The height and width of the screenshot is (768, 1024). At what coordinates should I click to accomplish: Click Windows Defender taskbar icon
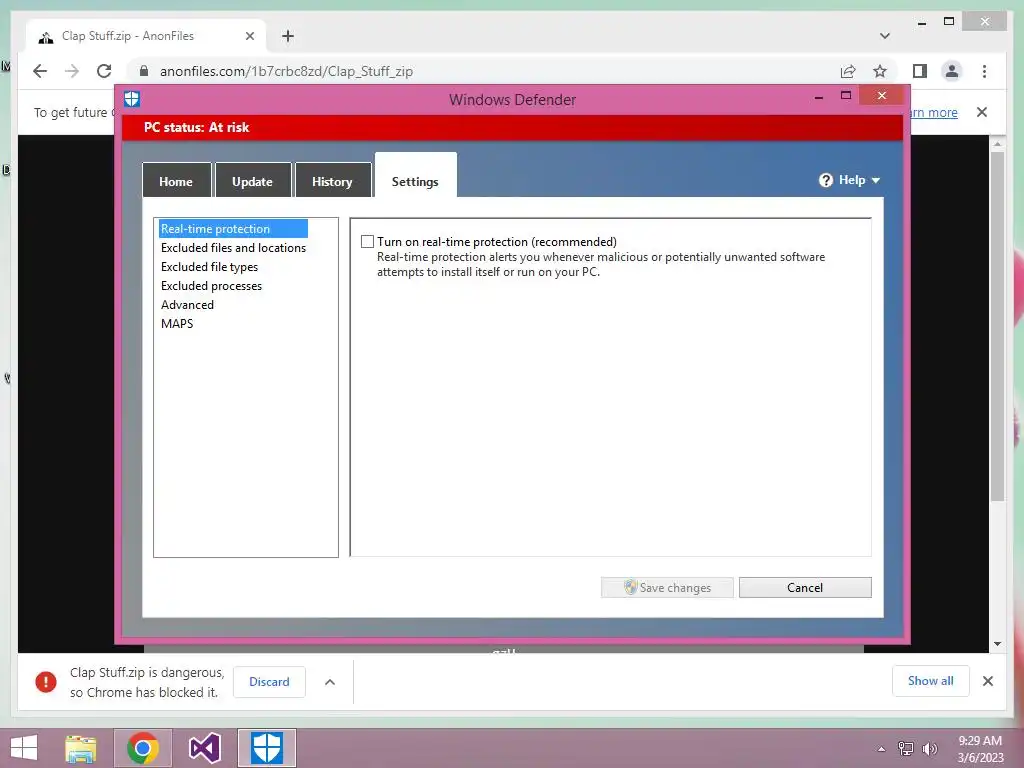[x=266, y=748]
